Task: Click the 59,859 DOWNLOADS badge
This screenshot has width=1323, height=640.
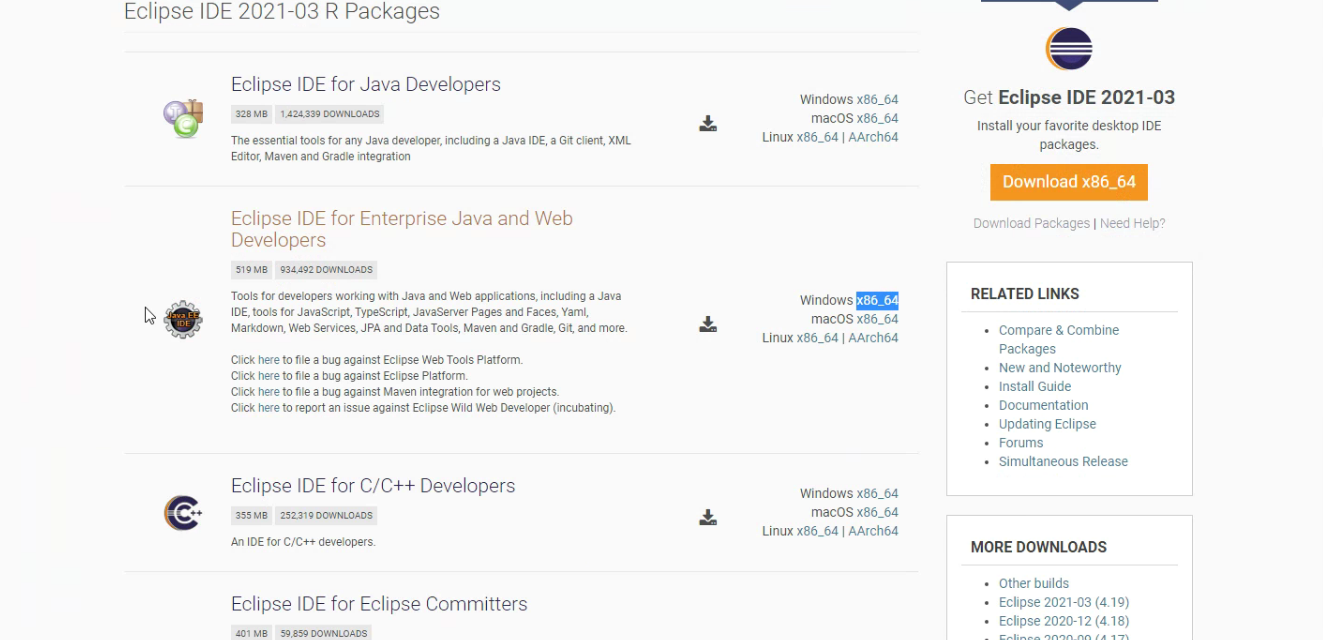Action: click(x=323, y=633)
